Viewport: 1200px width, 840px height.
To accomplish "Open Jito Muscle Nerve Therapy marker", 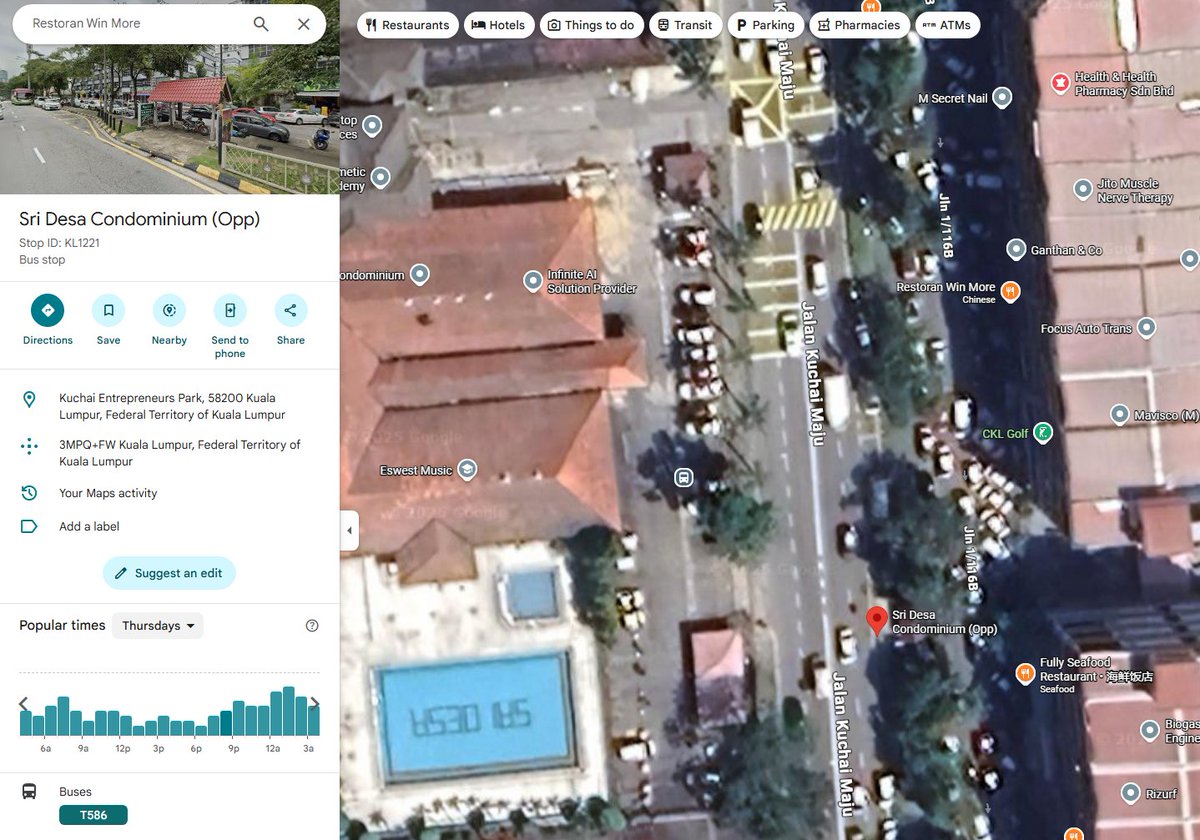I will click(1083, 189).
